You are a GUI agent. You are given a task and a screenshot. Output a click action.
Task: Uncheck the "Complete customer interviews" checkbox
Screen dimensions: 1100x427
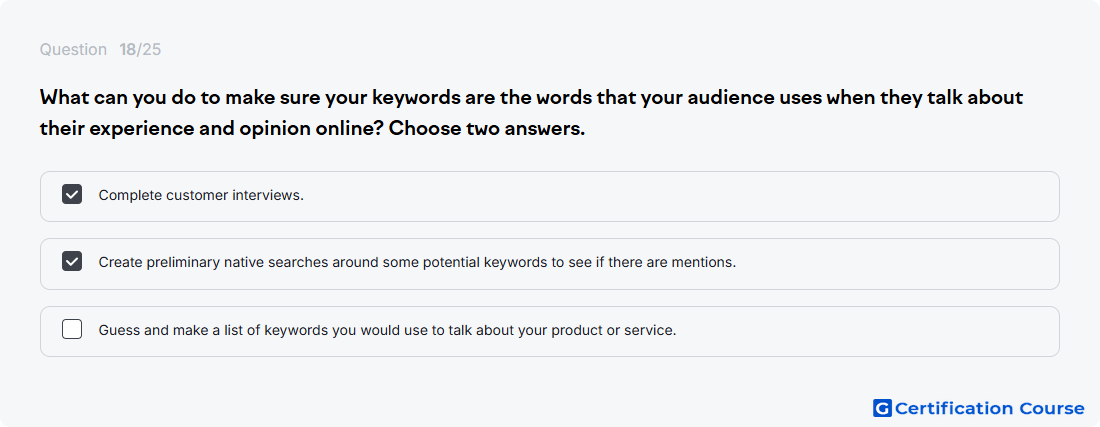(72, 195)
